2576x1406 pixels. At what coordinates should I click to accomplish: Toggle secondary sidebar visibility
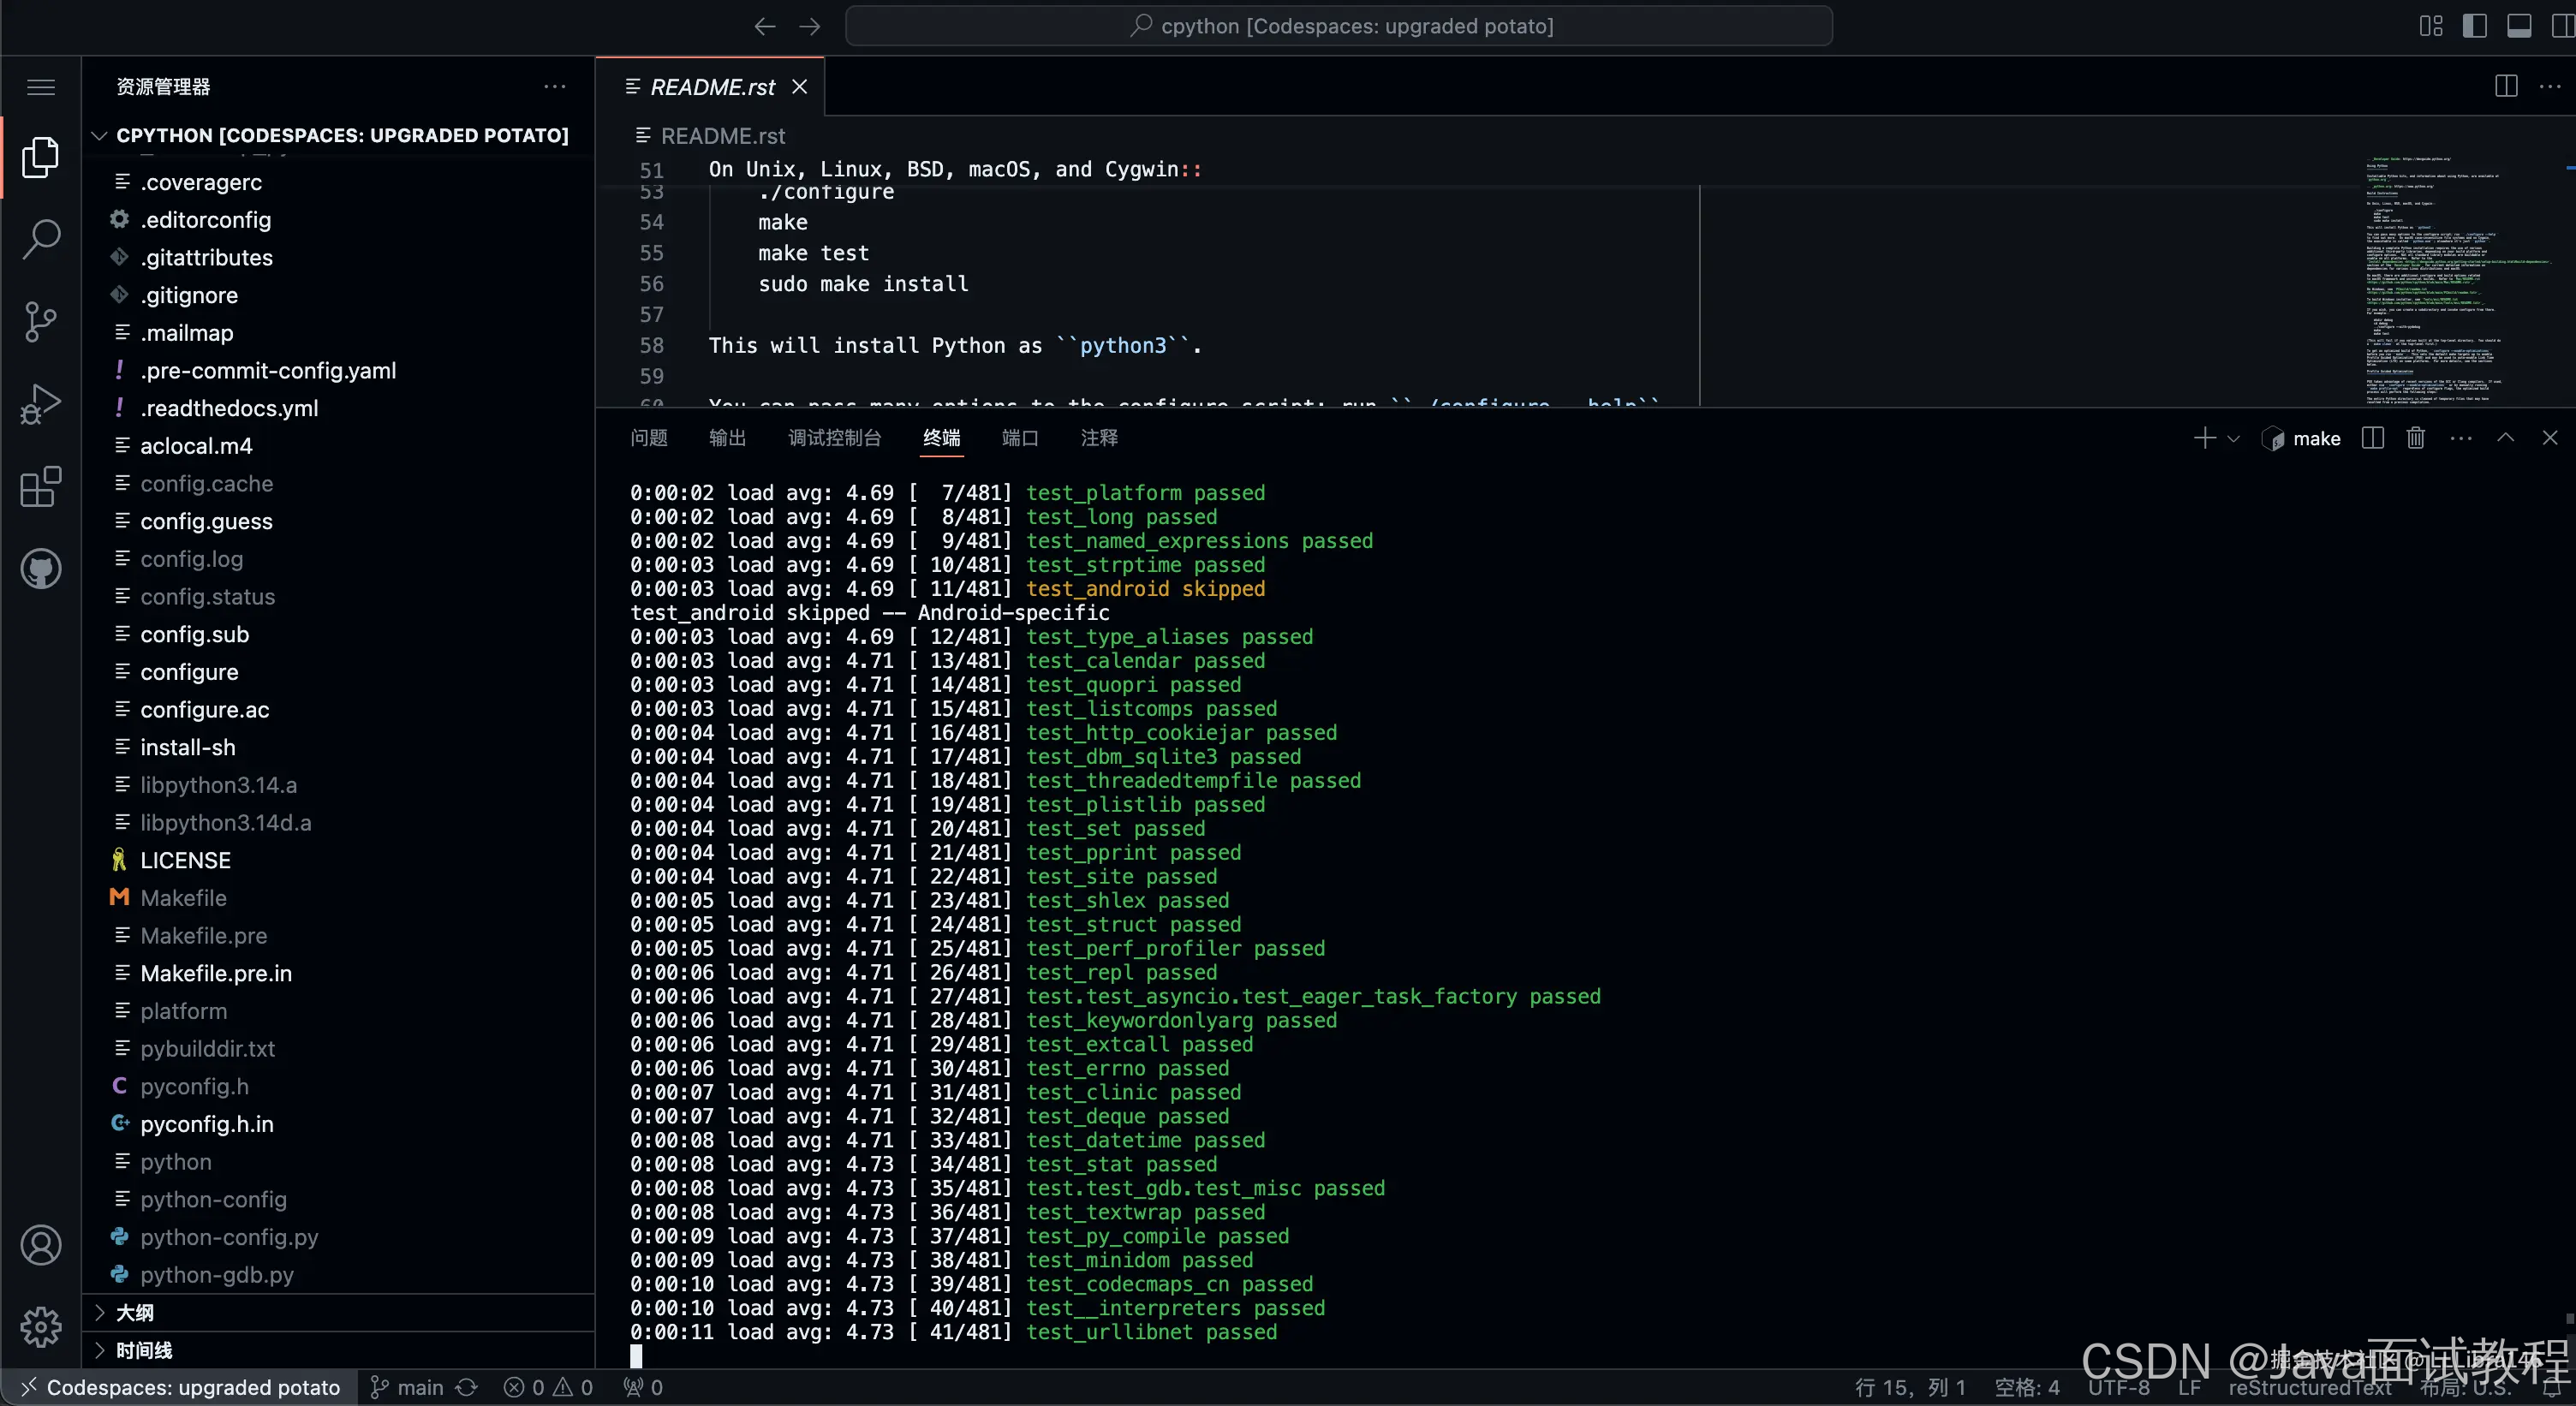pyautogui.click(x=2563, y=26)
